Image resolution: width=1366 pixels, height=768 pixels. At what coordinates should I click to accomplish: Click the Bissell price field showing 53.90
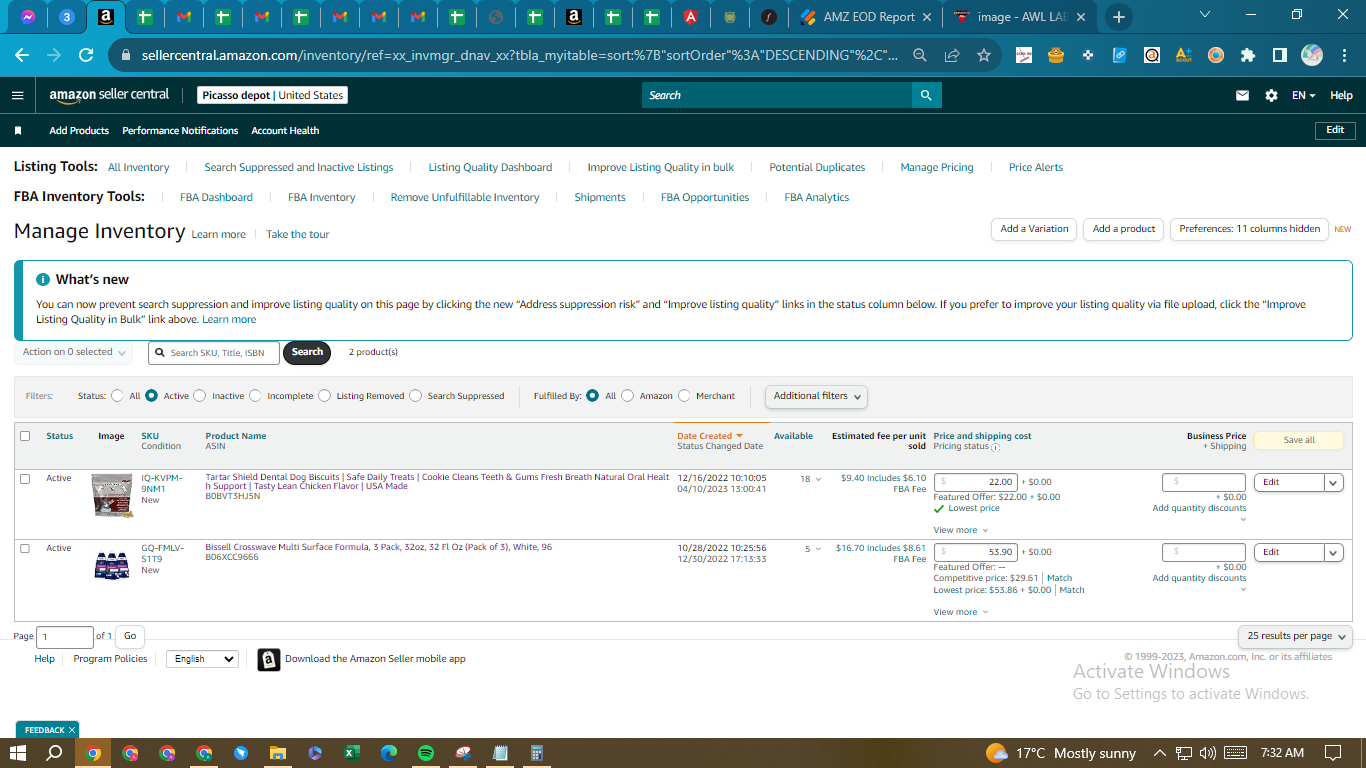tap(976, 552)
